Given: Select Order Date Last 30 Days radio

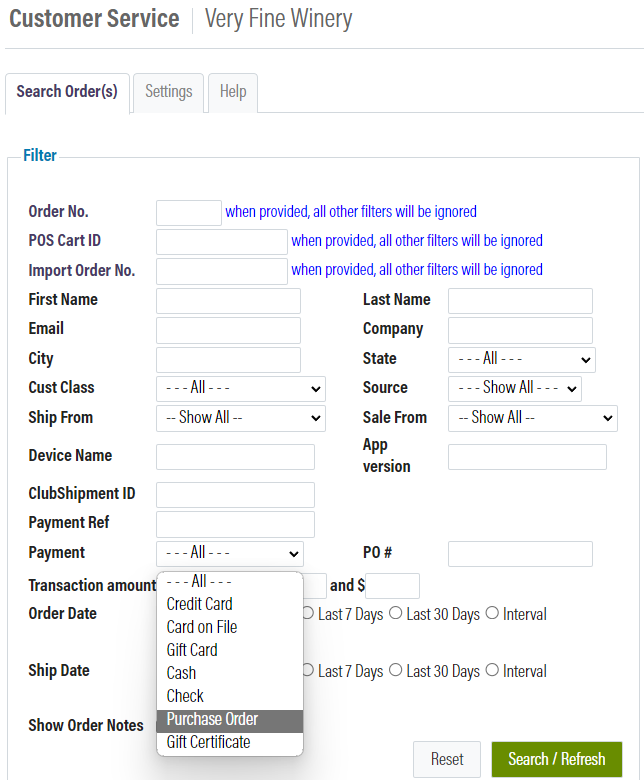Looking at the screenshot, I should coord(395,613).
